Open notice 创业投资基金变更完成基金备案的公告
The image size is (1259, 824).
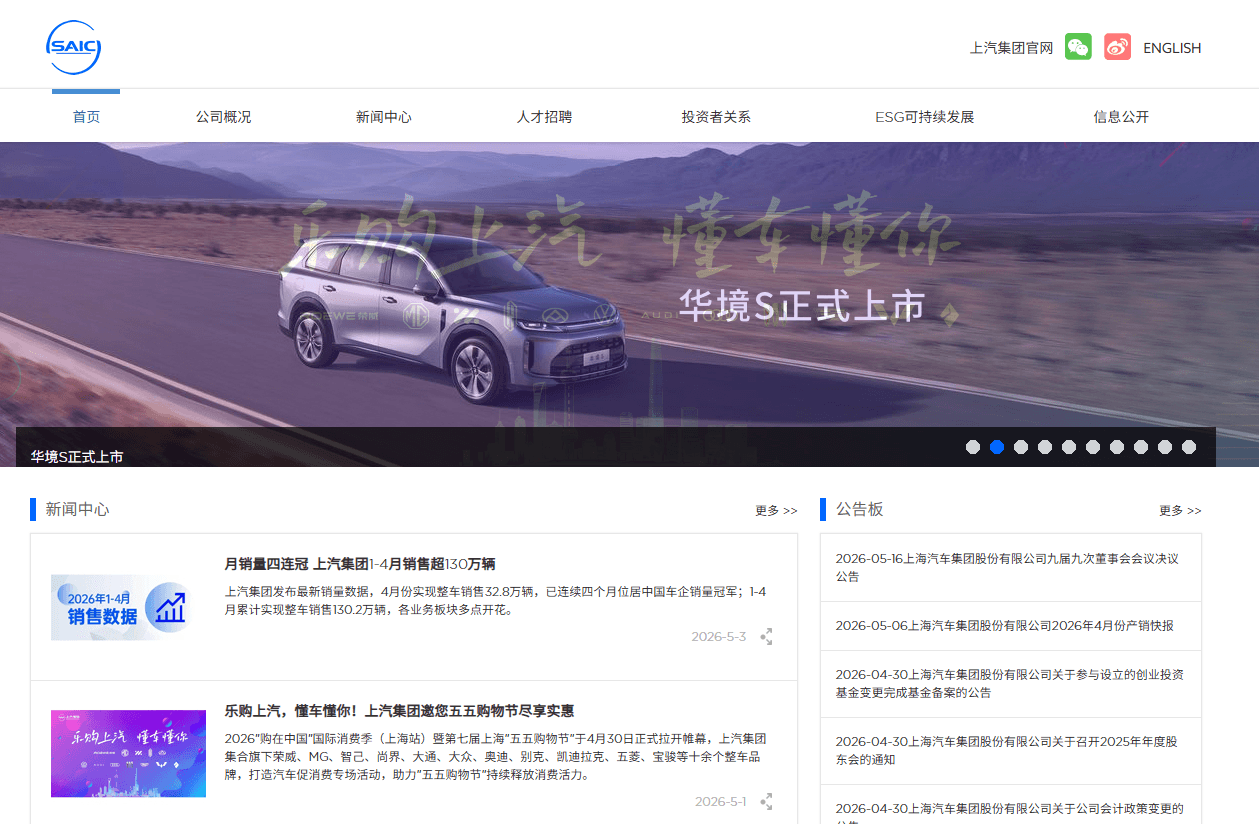coord(1010,684)
